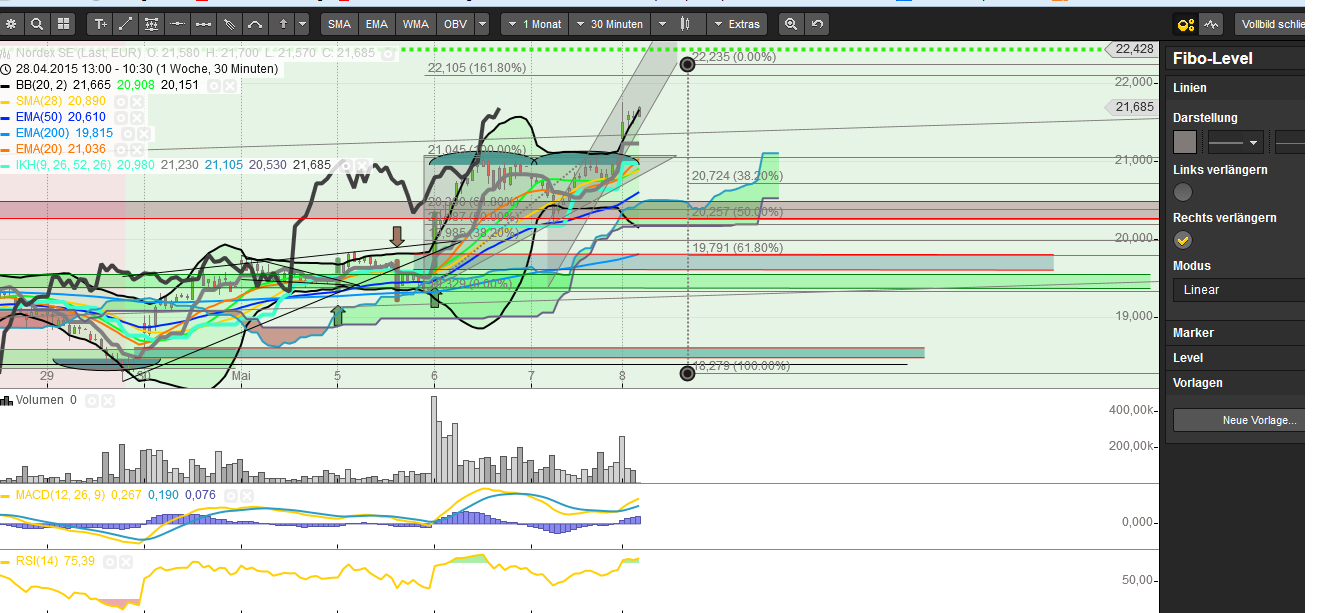Select the line segment tool with endpoints
The height and width of the screenshot is (613, 1320).
(x=203, y=23)
